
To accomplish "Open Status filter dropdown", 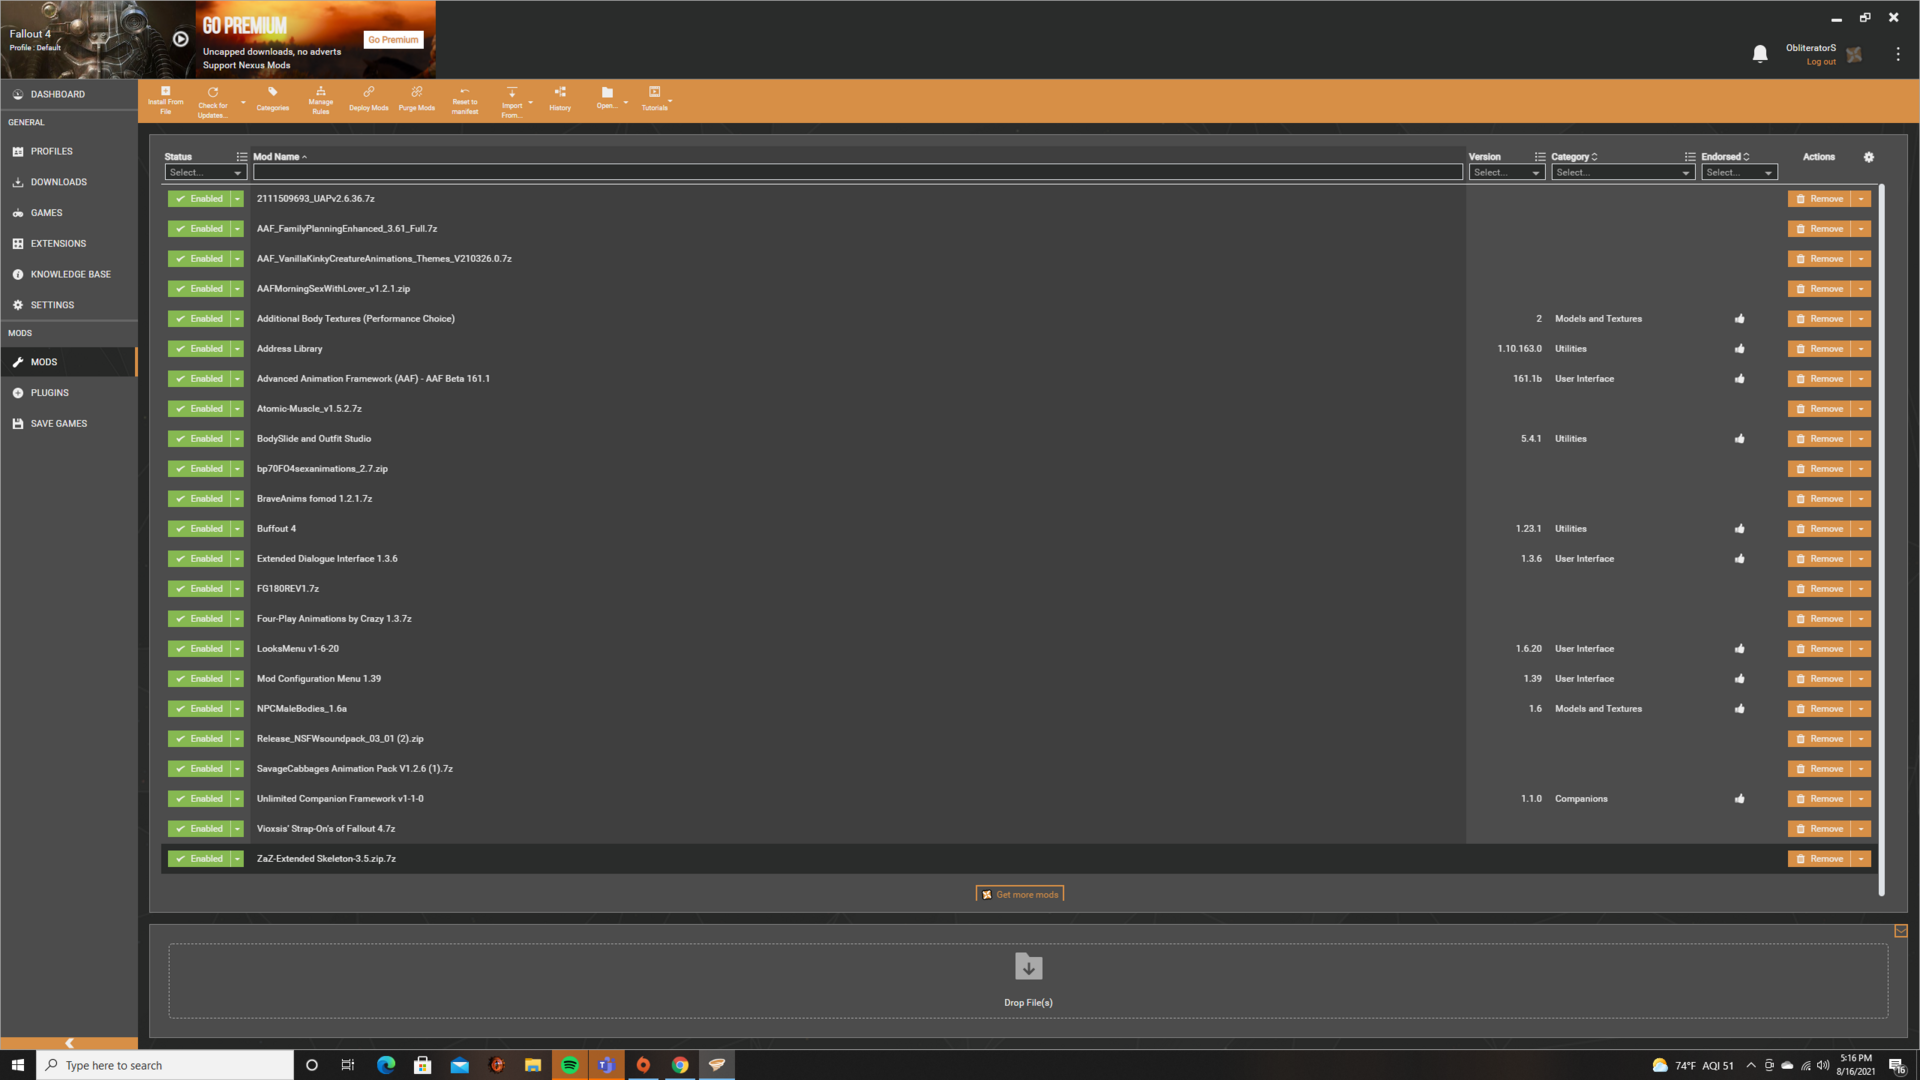I will tap(205, 172).
